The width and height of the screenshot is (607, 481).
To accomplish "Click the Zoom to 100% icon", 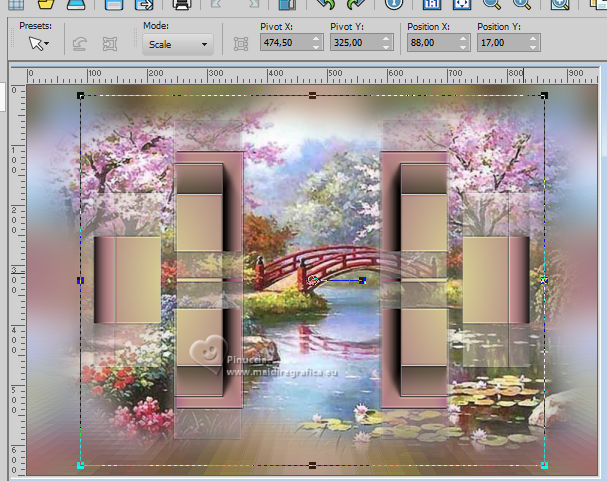I will pyautogui.click(x=432, y=4).
